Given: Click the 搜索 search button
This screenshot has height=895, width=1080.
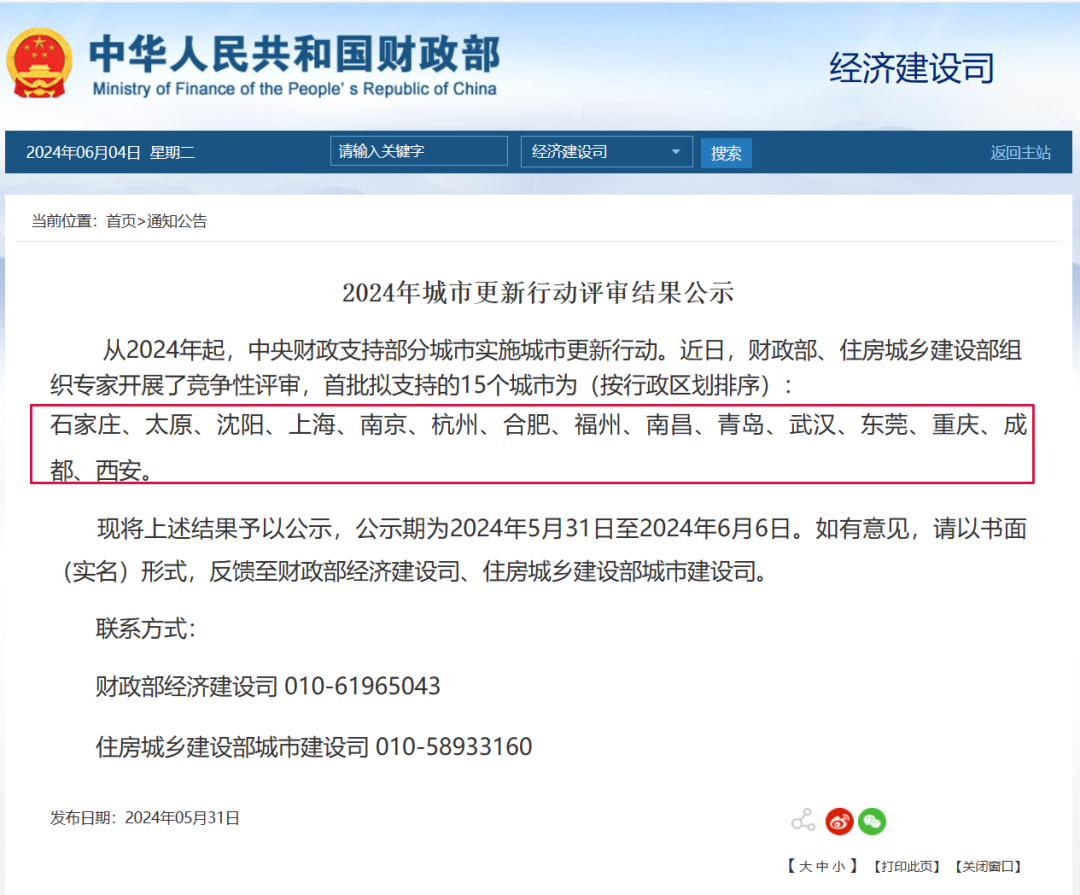Looking at the screenshot, I should [725, 152].
